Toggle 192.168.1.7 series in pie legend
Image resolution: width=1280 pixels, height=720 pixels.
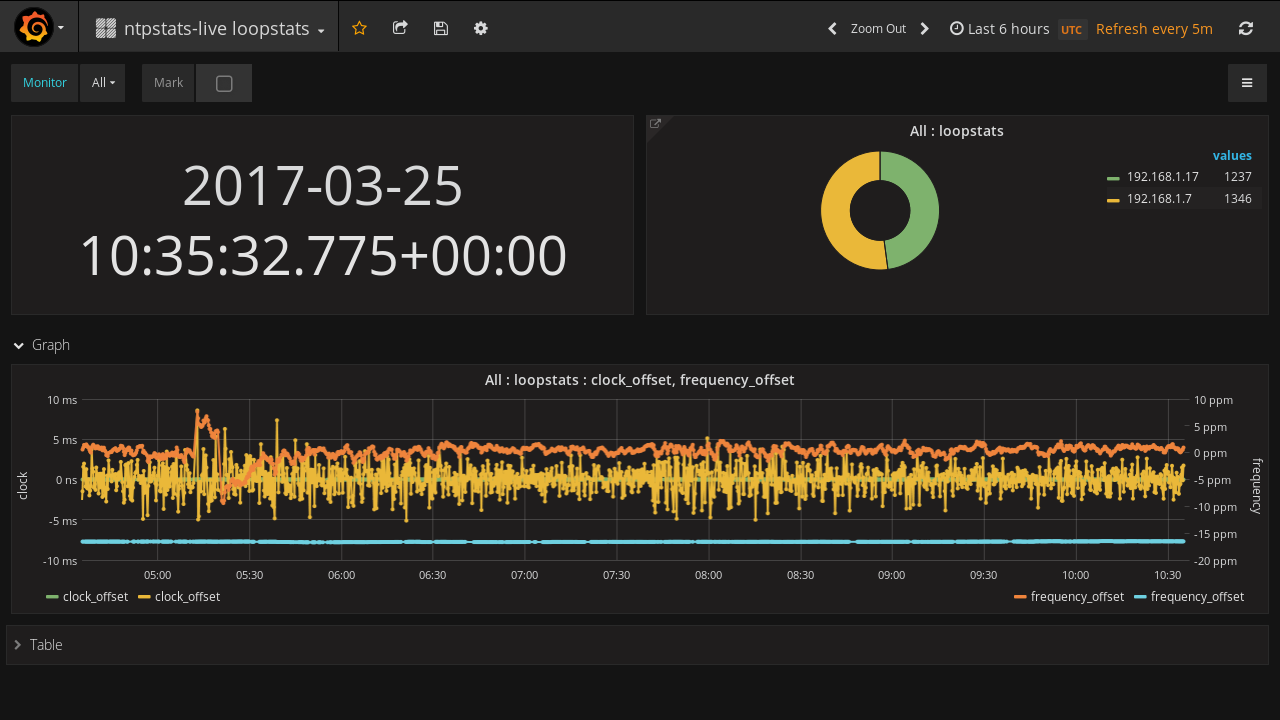[x=1158, y=199]
